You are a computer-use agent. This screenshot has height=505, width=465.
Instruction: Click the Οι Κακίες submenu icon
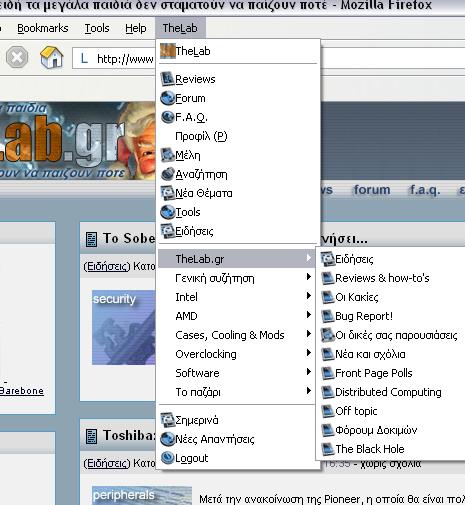[x=328, y=297]
